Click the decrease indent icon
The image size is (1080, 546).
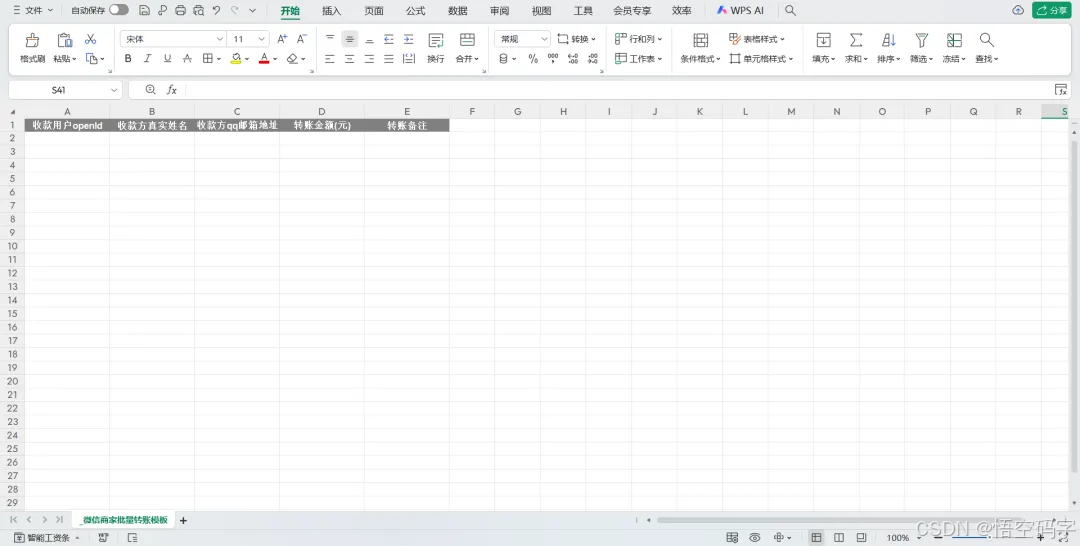coord(388,39)
